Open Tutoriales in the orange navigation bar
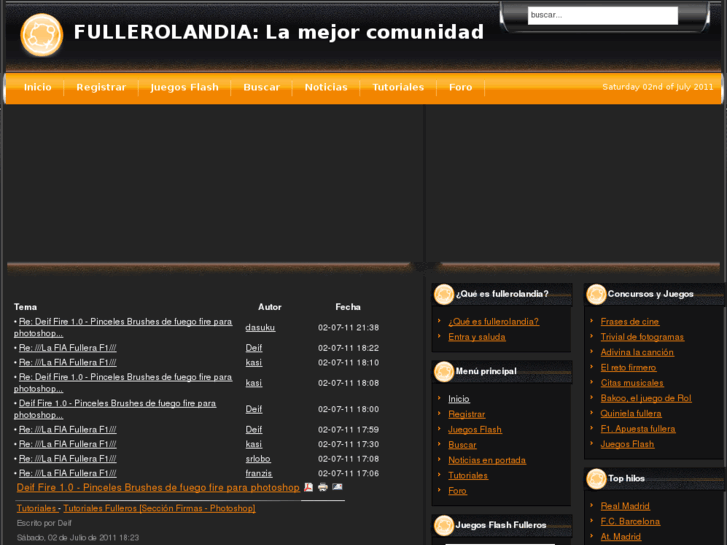 click(398, 87)
